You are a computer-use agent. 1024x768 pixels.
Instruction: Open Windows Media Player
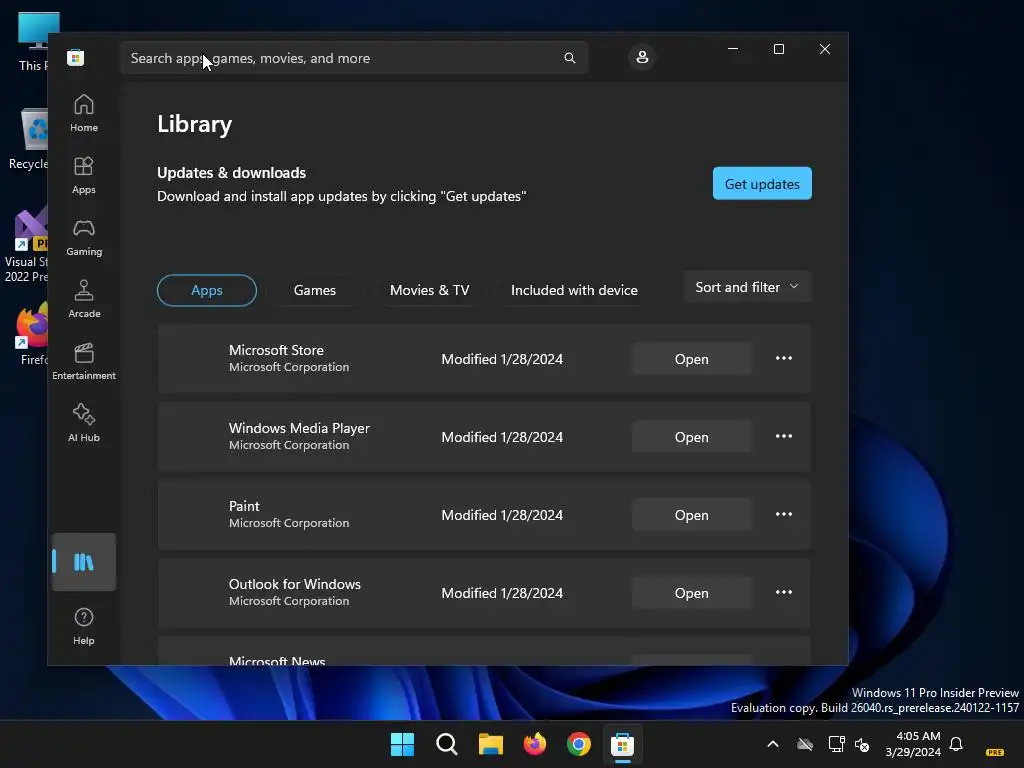click(x=692, y=437)
